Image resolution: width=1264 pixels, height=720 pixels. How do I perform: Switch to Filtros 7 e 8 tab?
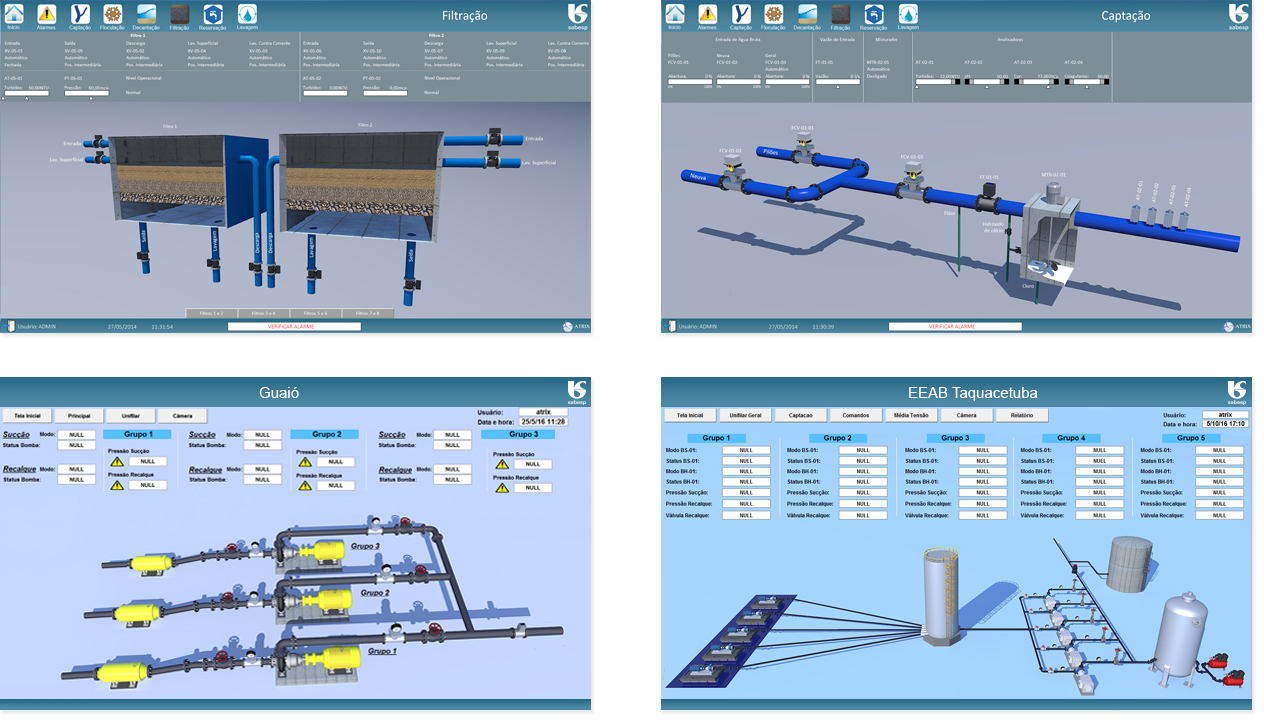(368, 313)
